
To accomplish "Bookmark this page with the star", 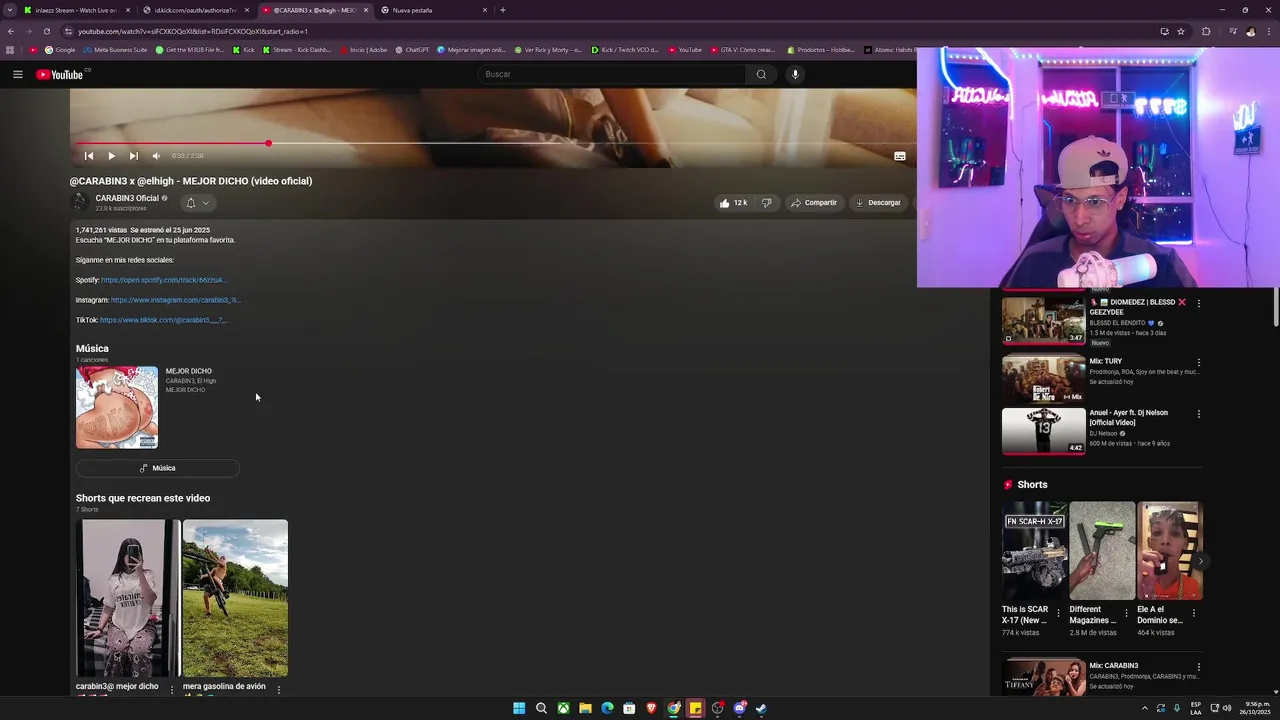I will 1180,31.
